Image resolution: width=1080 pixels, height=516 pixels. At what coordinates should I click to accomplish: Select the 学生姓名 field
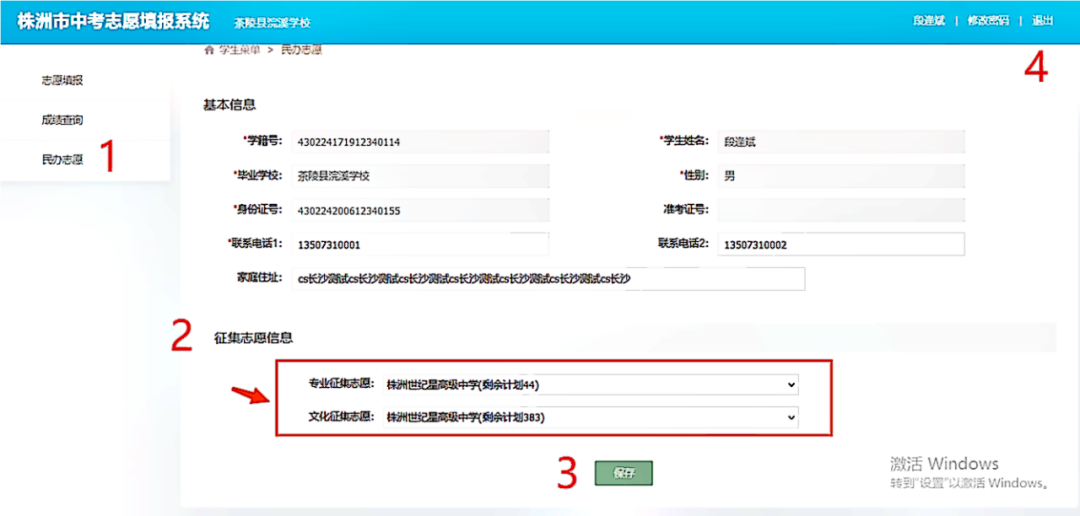pos(840,142)
